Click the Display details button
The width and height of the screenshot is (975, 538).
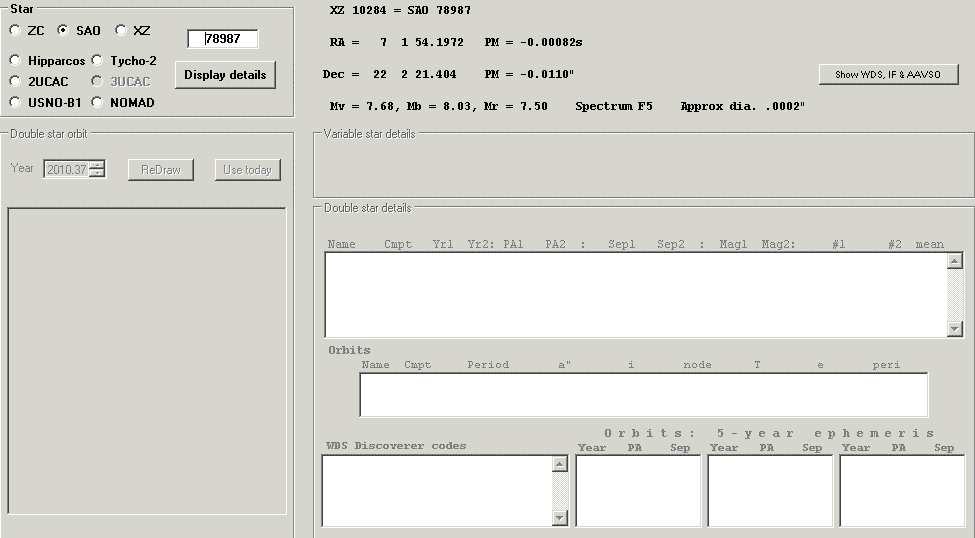point(225,75)
